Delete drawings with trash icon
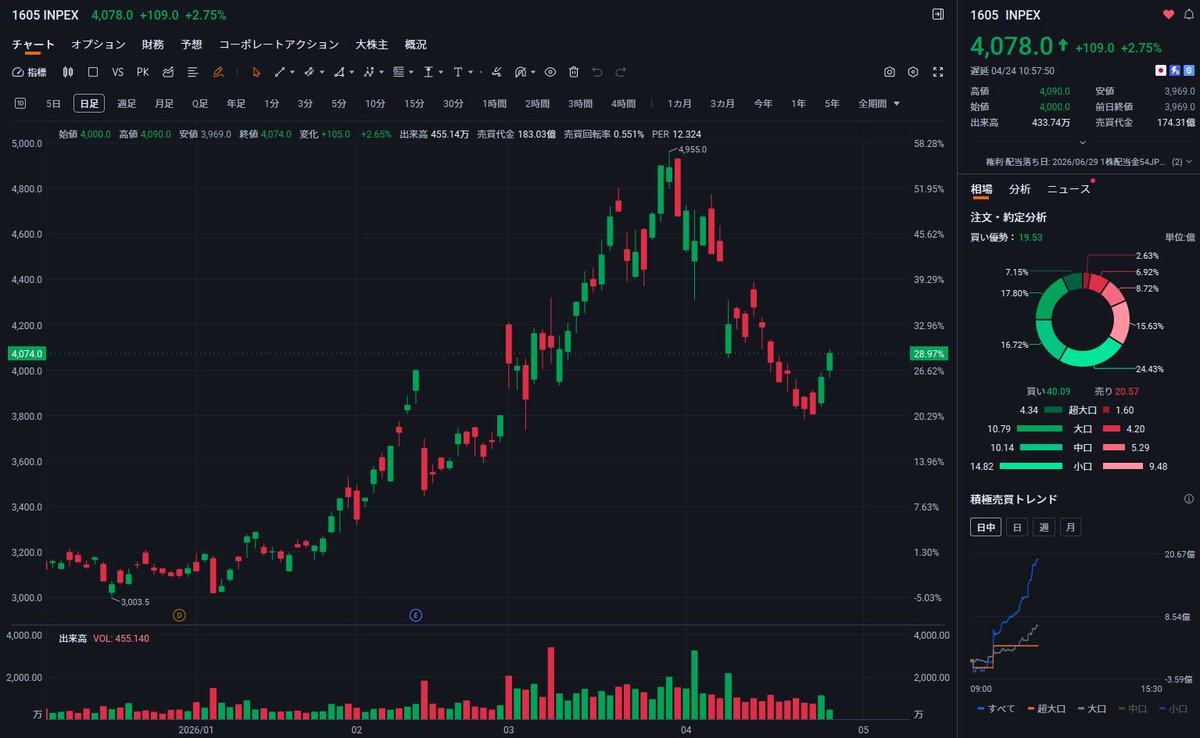This screenshot has height=738, width=1200. [x=573, y=72]
